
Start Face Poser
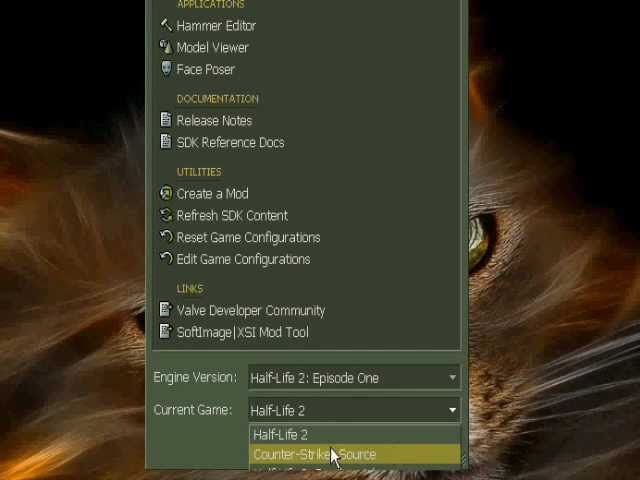point(205,69)
